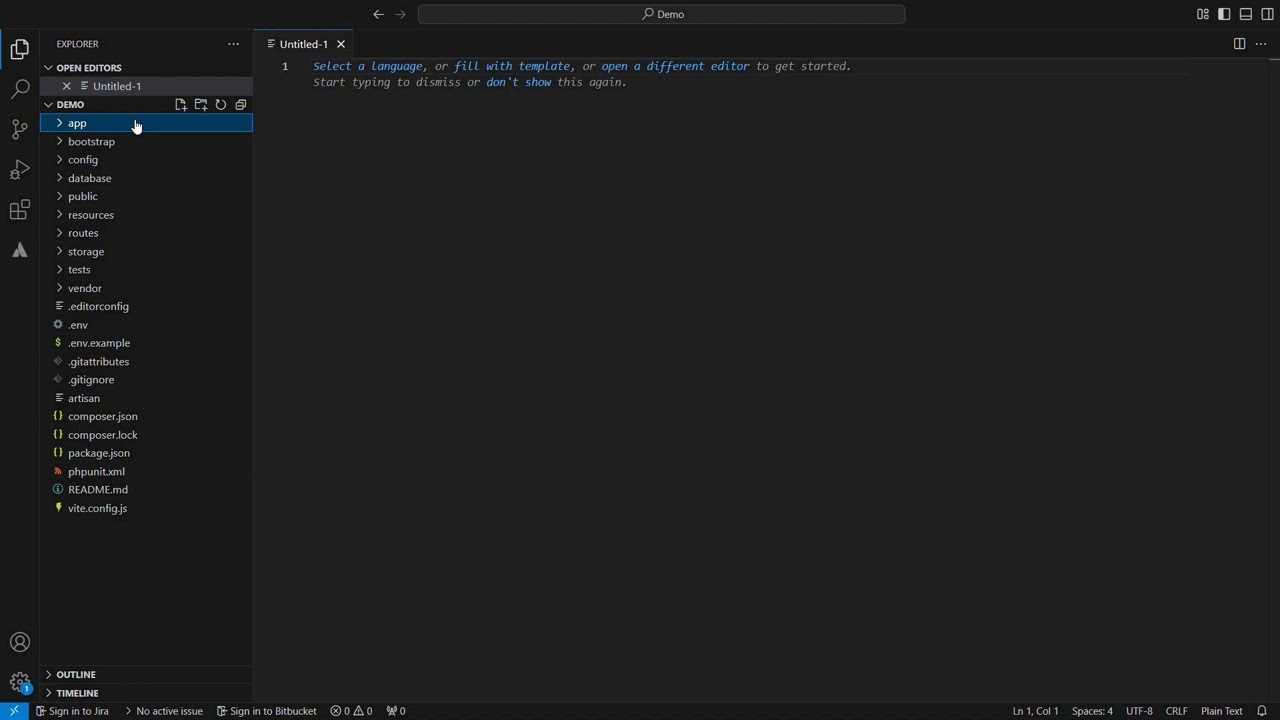Screen dimensions: 1280x720
Task: Click the Customize Layout icon
Action: tap(1203, 14)
